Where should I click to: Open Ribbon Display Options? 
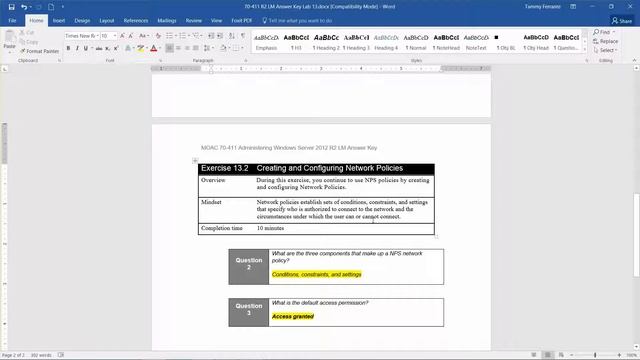click(573, 7)
